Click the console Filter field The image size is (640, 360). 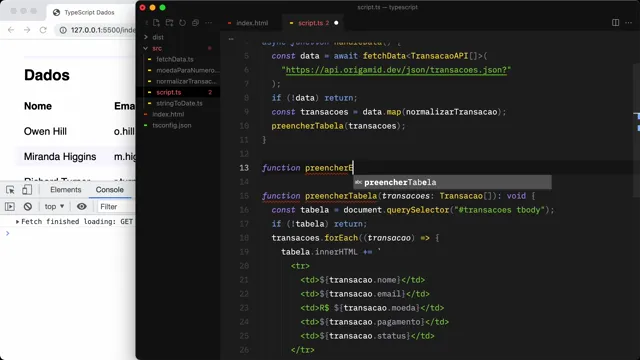click(116, 207)
